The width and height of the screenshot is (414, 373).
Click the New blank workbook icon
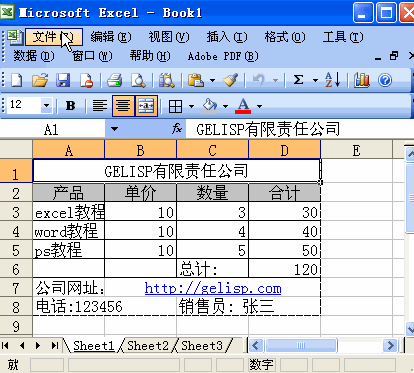[x=16, y=80]
